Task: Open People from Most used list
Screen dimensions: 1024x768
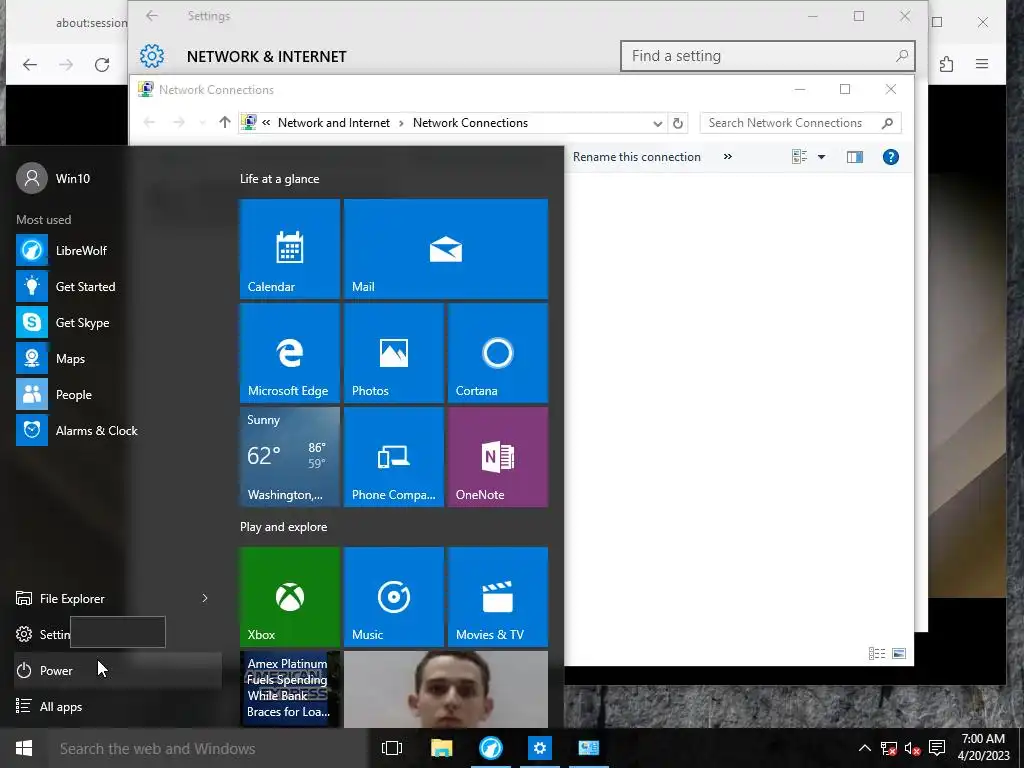Action: point(118,394)
